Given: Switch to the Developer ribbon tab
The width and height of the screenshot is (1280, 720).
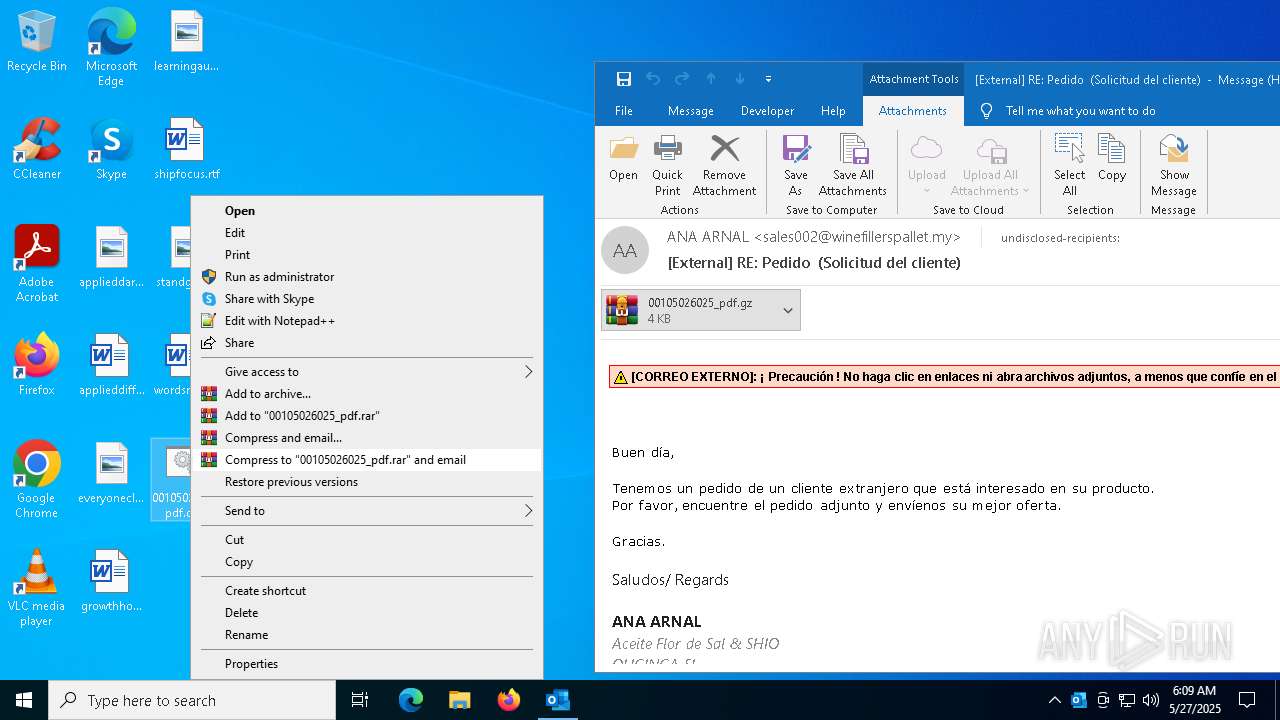Looking at the screenshot, I should [x=767, y=111].
